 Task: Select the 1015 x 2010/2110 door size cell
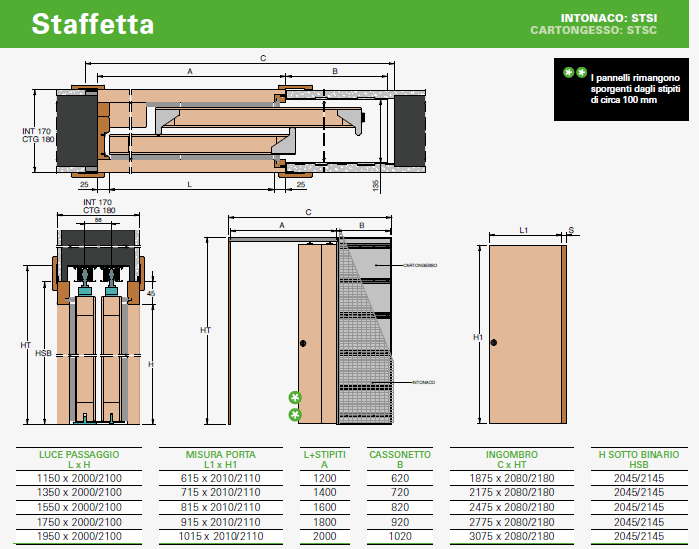215,535
